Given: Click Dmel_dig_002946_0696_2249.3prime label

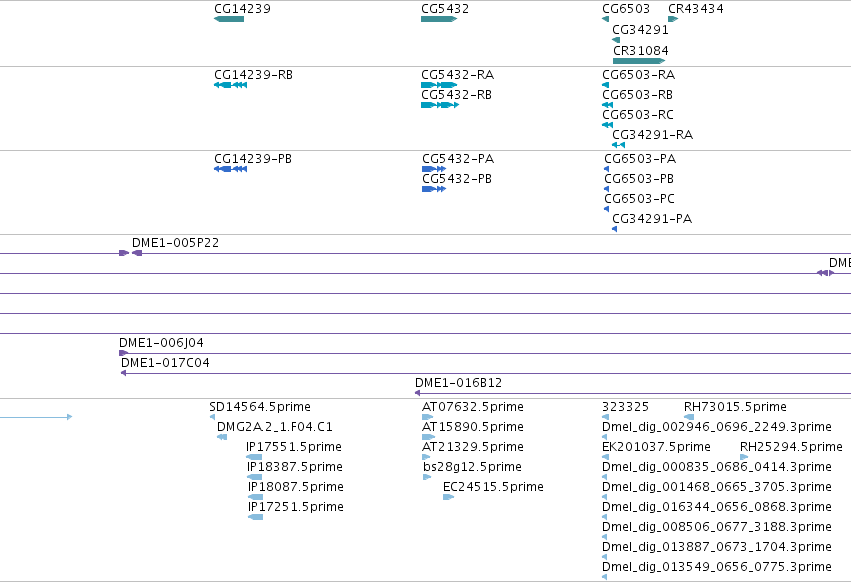Looking at the screenshot, I should 716,427.
